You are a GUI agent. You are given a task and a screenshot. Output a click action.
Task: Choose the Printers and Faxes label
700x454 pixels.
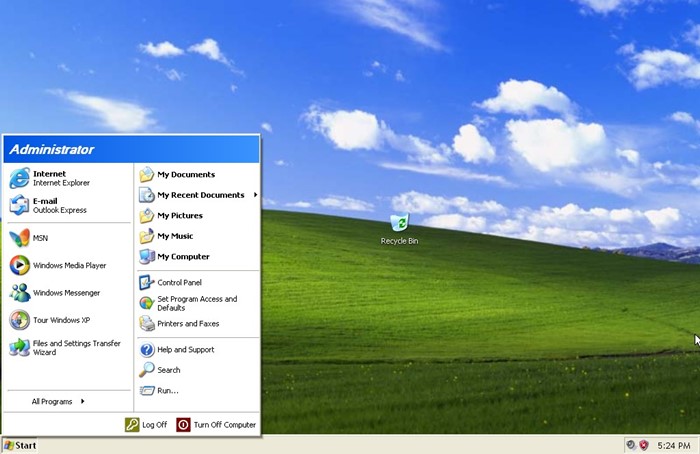point(188,324)
